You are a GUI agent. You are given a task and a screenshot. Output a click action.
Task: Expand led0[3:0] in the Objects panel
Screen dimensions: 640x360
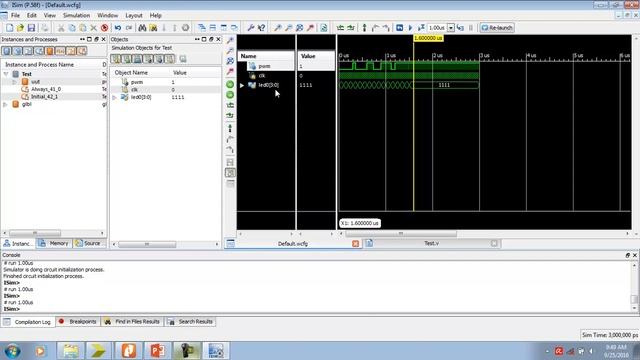click(x=115, y=98)
